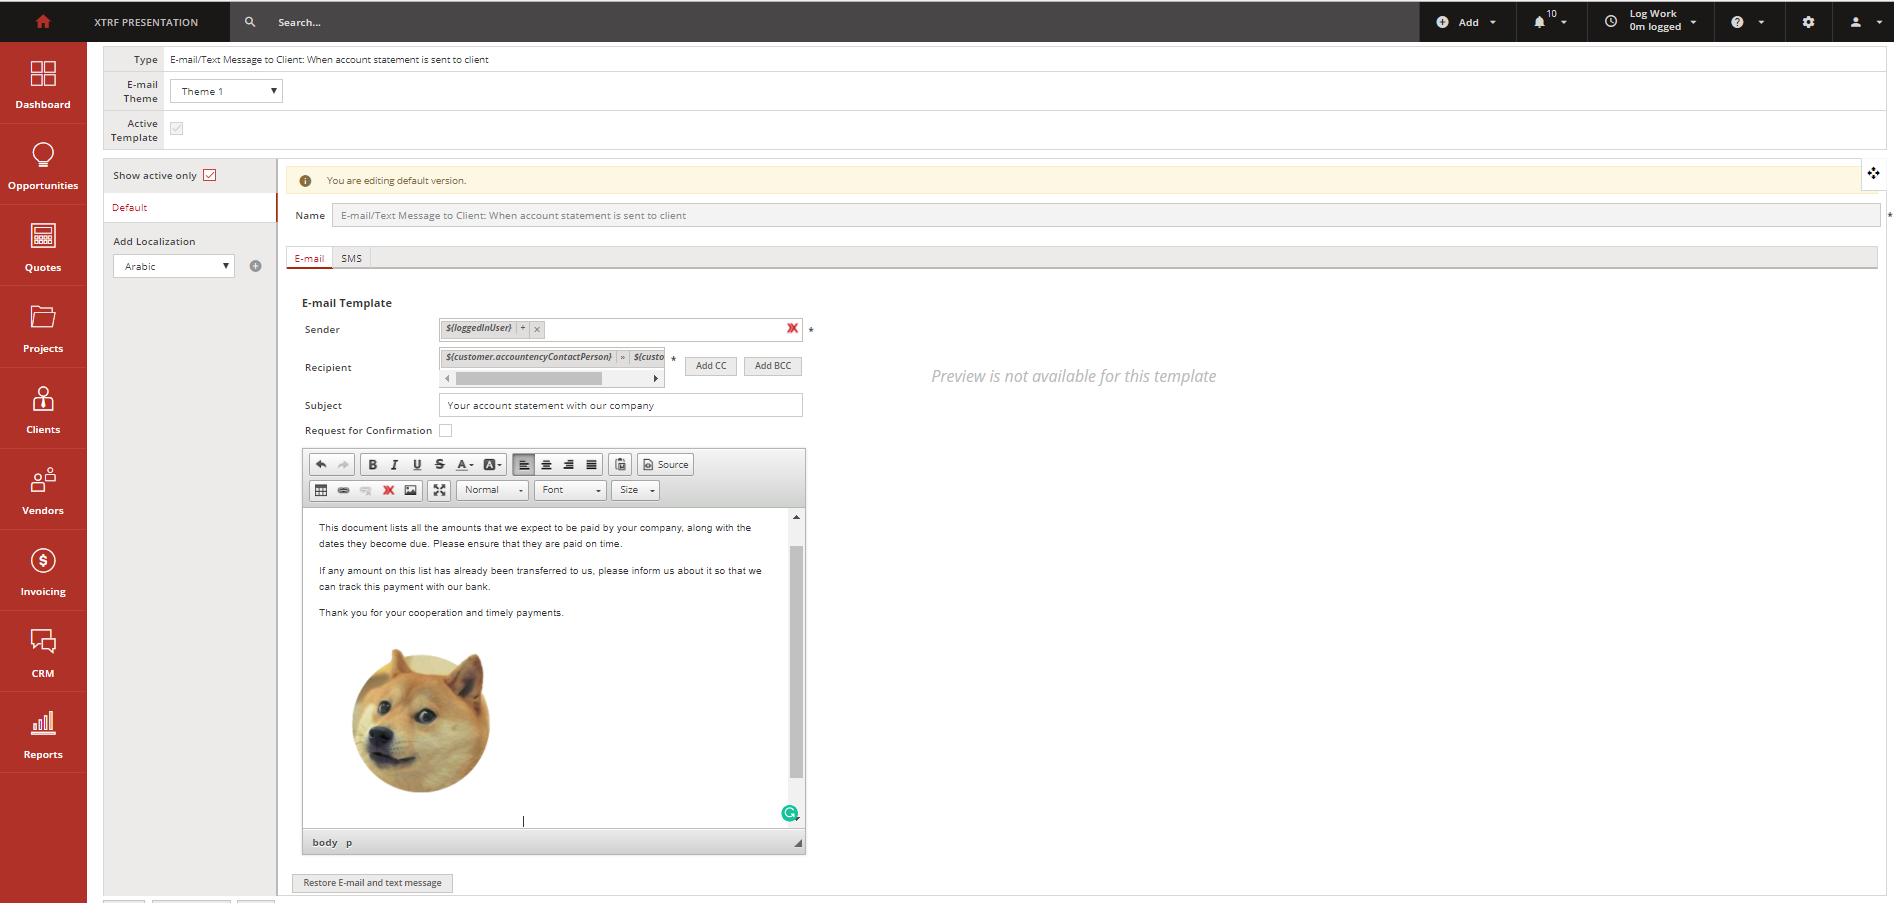The width and height of the screenshot is (1894, 903).
Task: Open the background color dropdown
Action: (492, 464)
